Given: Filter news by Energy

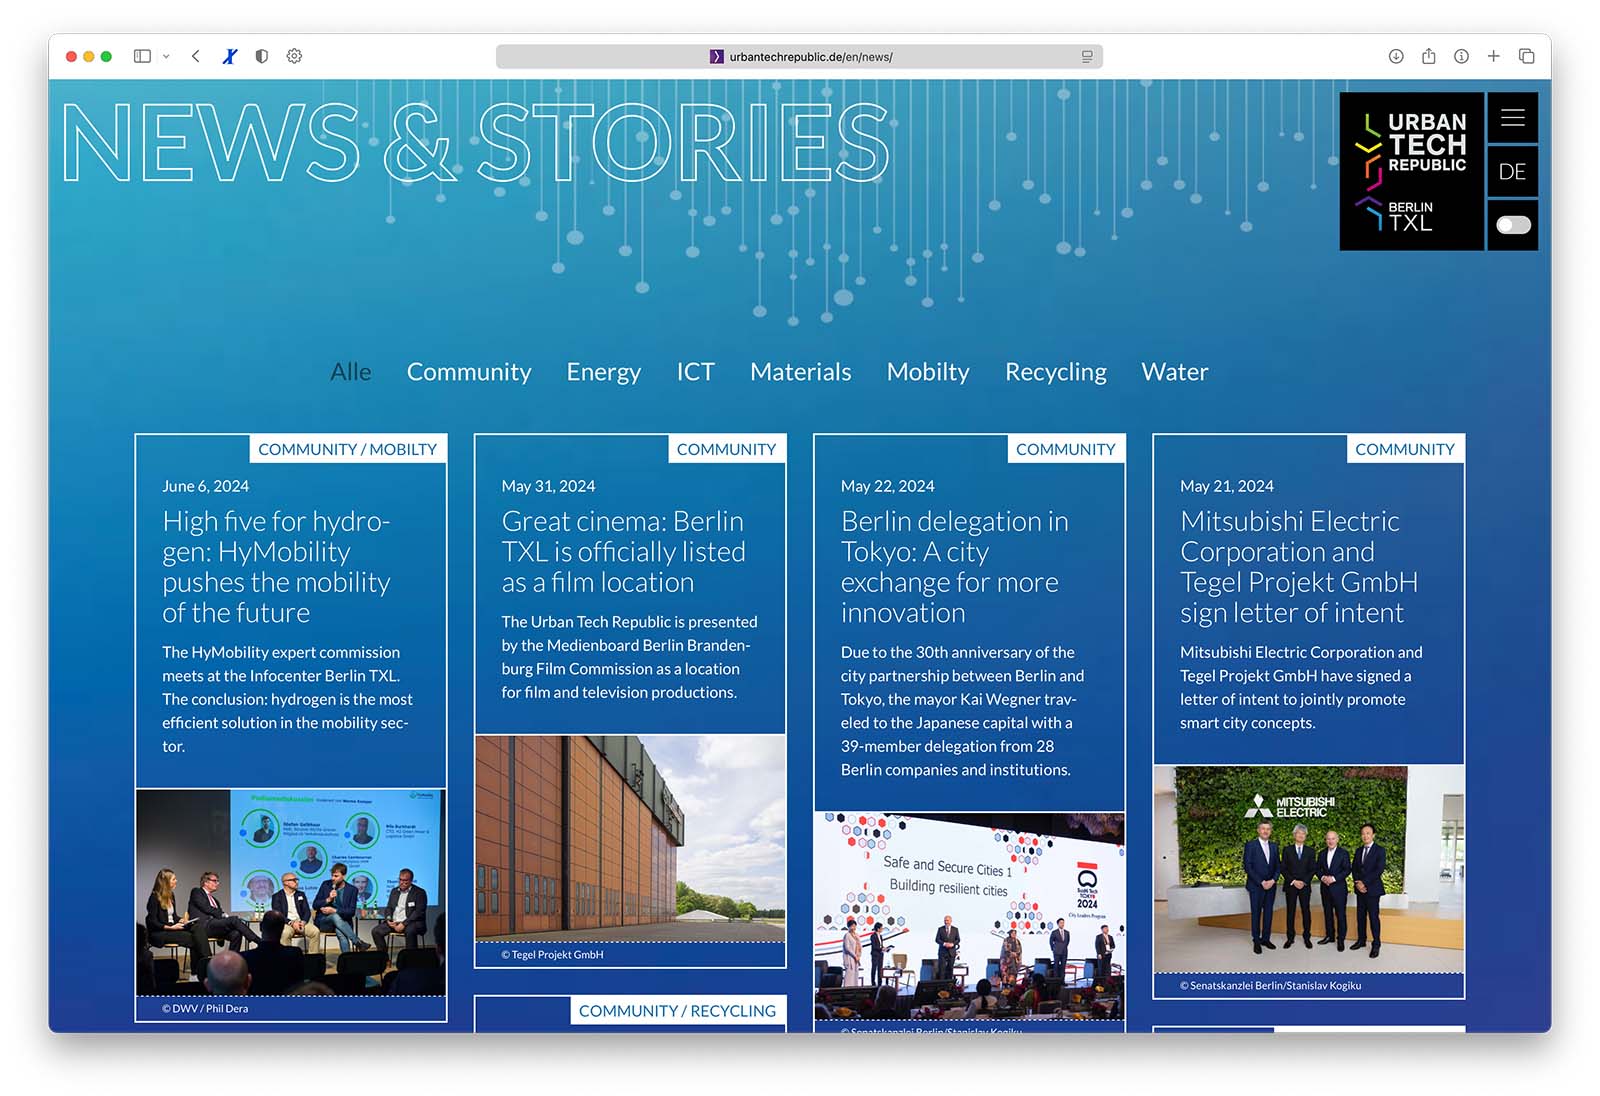Looking at the screenshot, I should click(x=604, y=372).
